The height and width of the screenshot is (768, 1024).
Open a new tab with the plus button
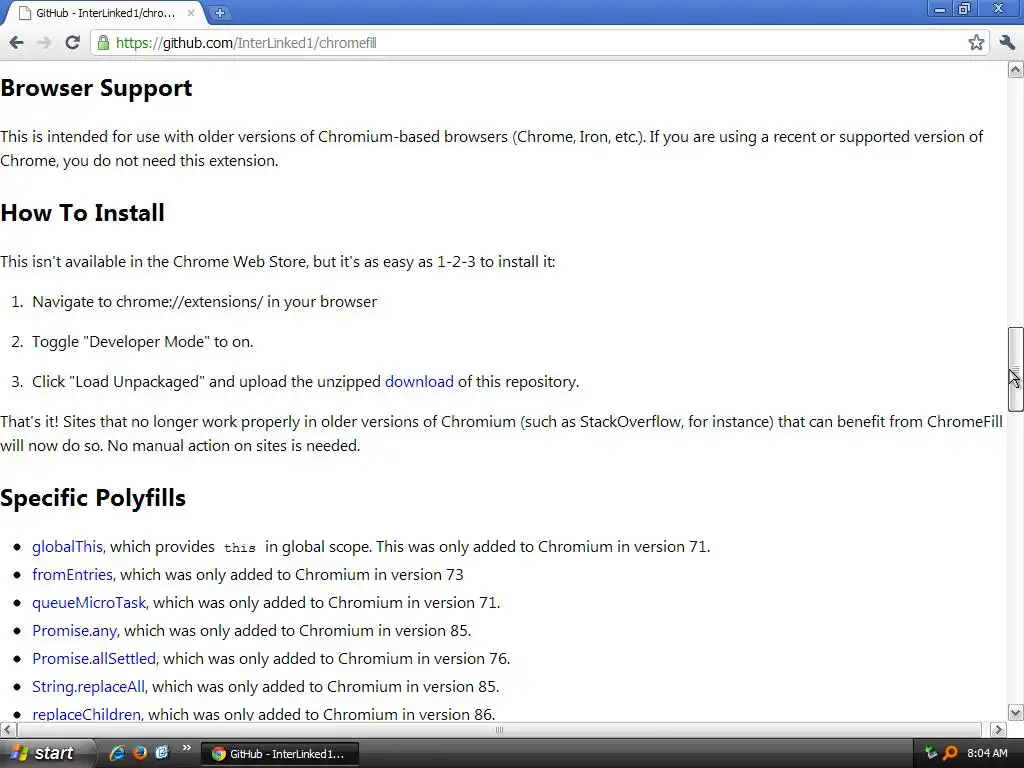220,13
